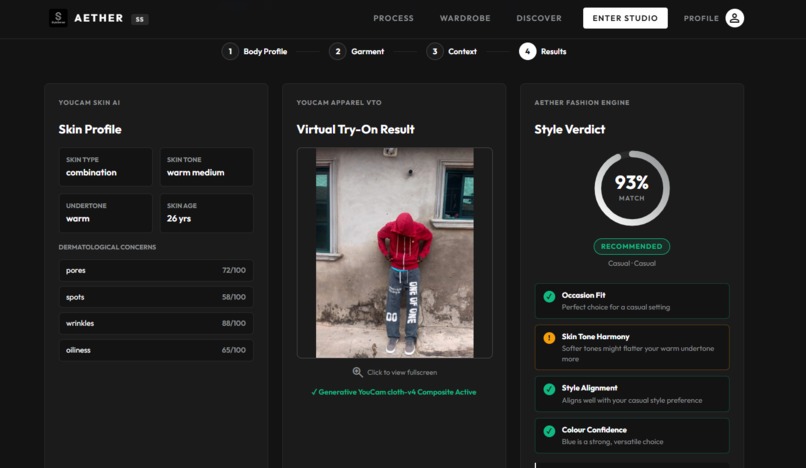Viewport: 806px width, 468px height.
Task: Open the Discover menu item
Action: pos(539,18)
